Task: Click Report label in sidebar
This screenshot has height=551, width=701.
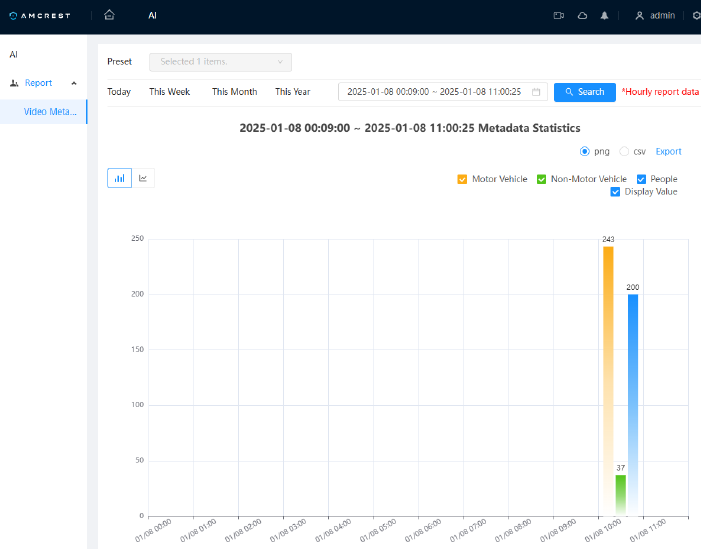Action: point(38,83)
